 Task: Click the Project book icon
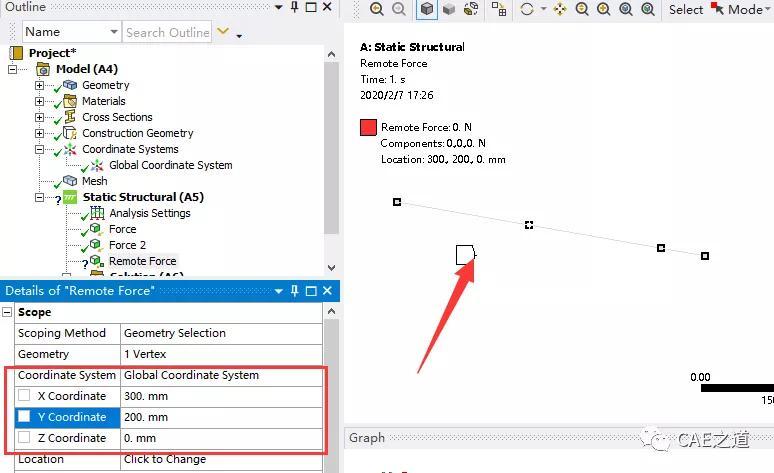(16, 53)
